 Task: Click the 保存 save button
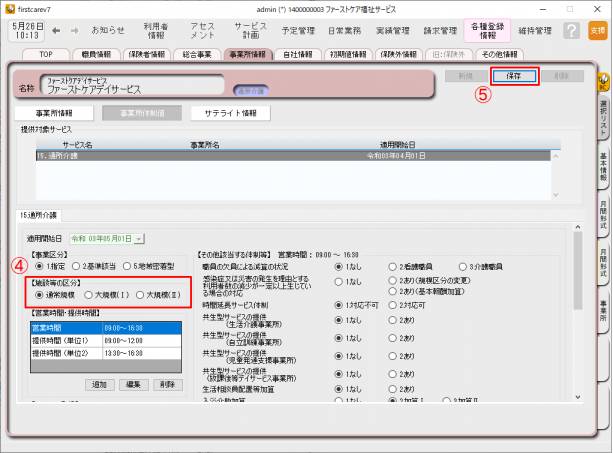[x=515, y=75]
